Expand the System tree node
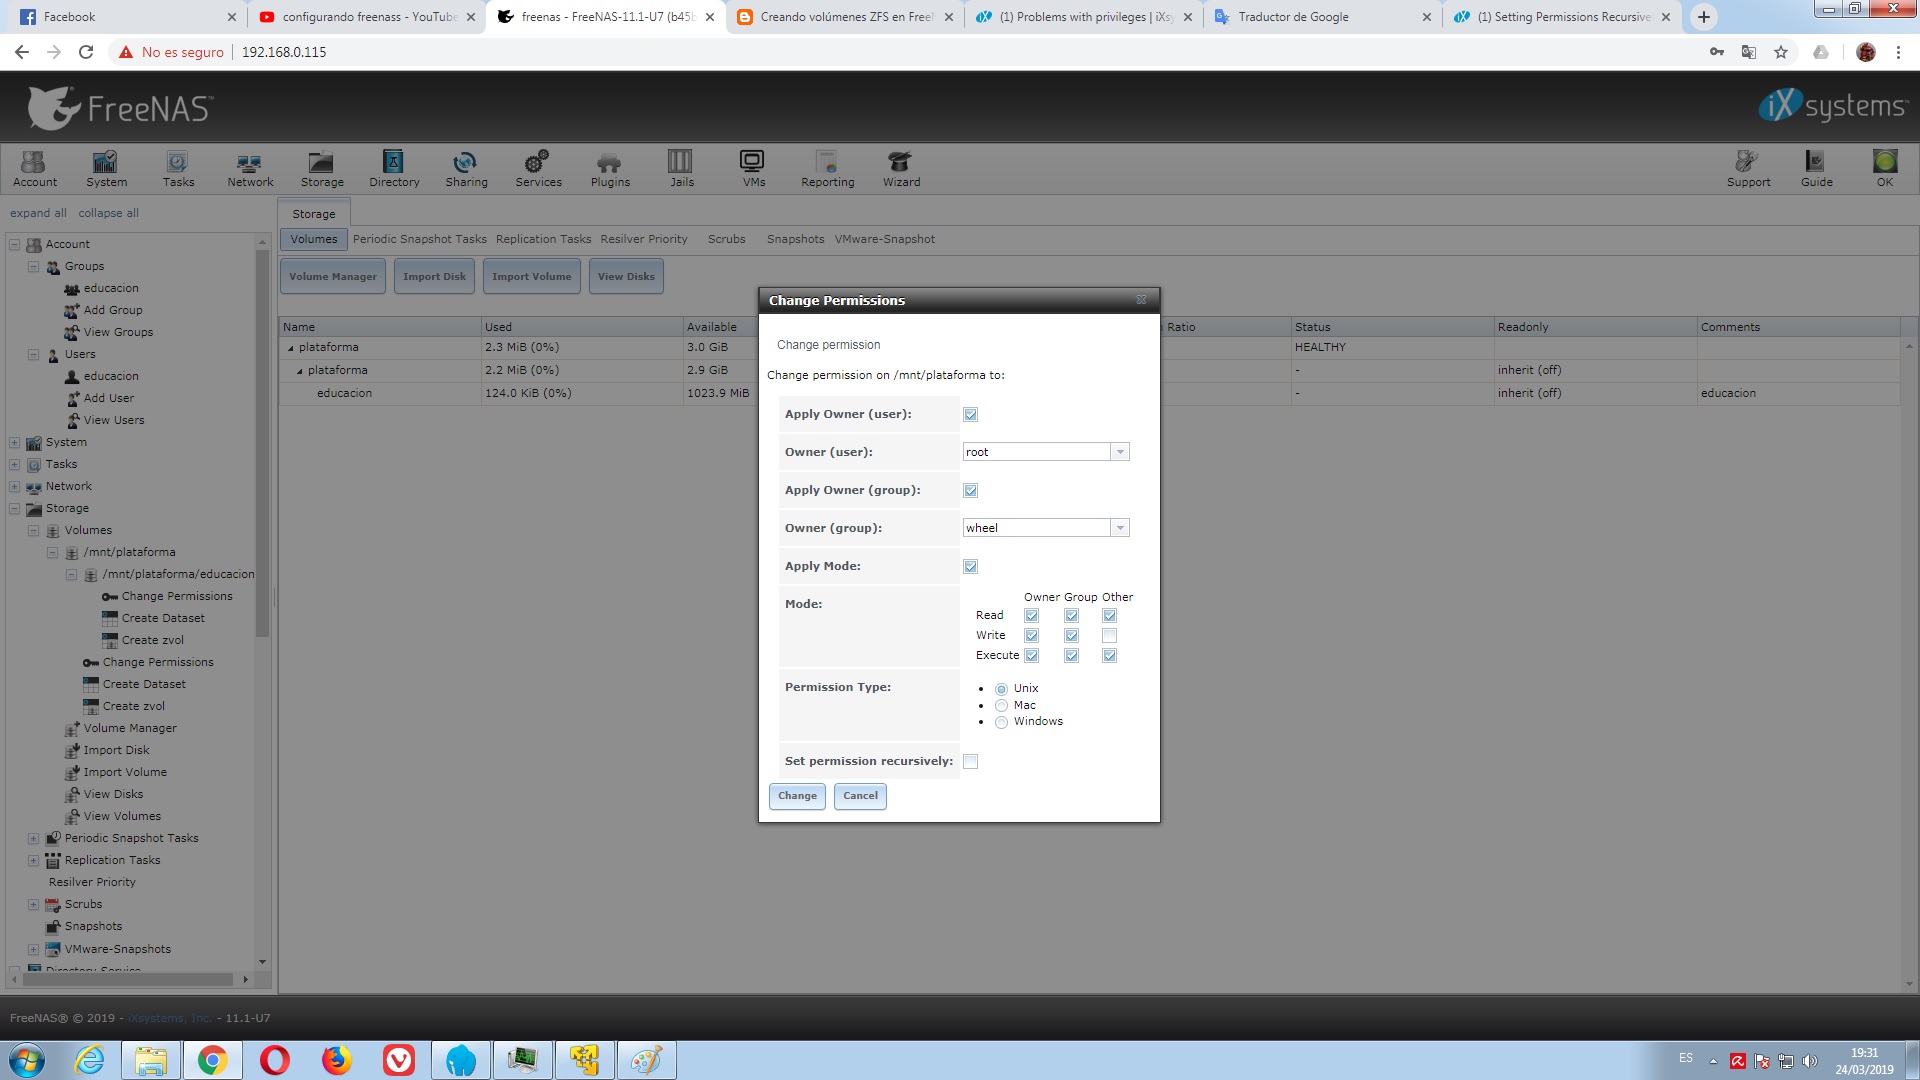 (15, 442)
